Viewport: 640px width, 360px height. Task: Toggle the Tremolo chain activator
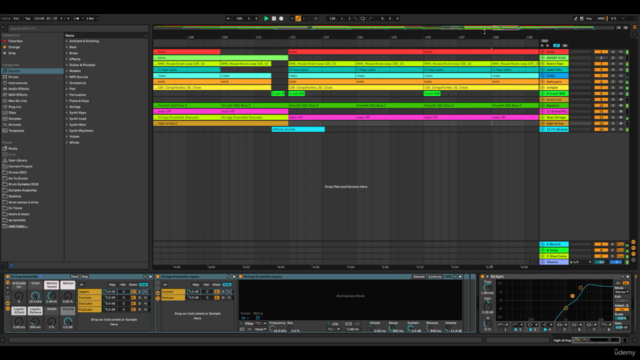[133, 298]
